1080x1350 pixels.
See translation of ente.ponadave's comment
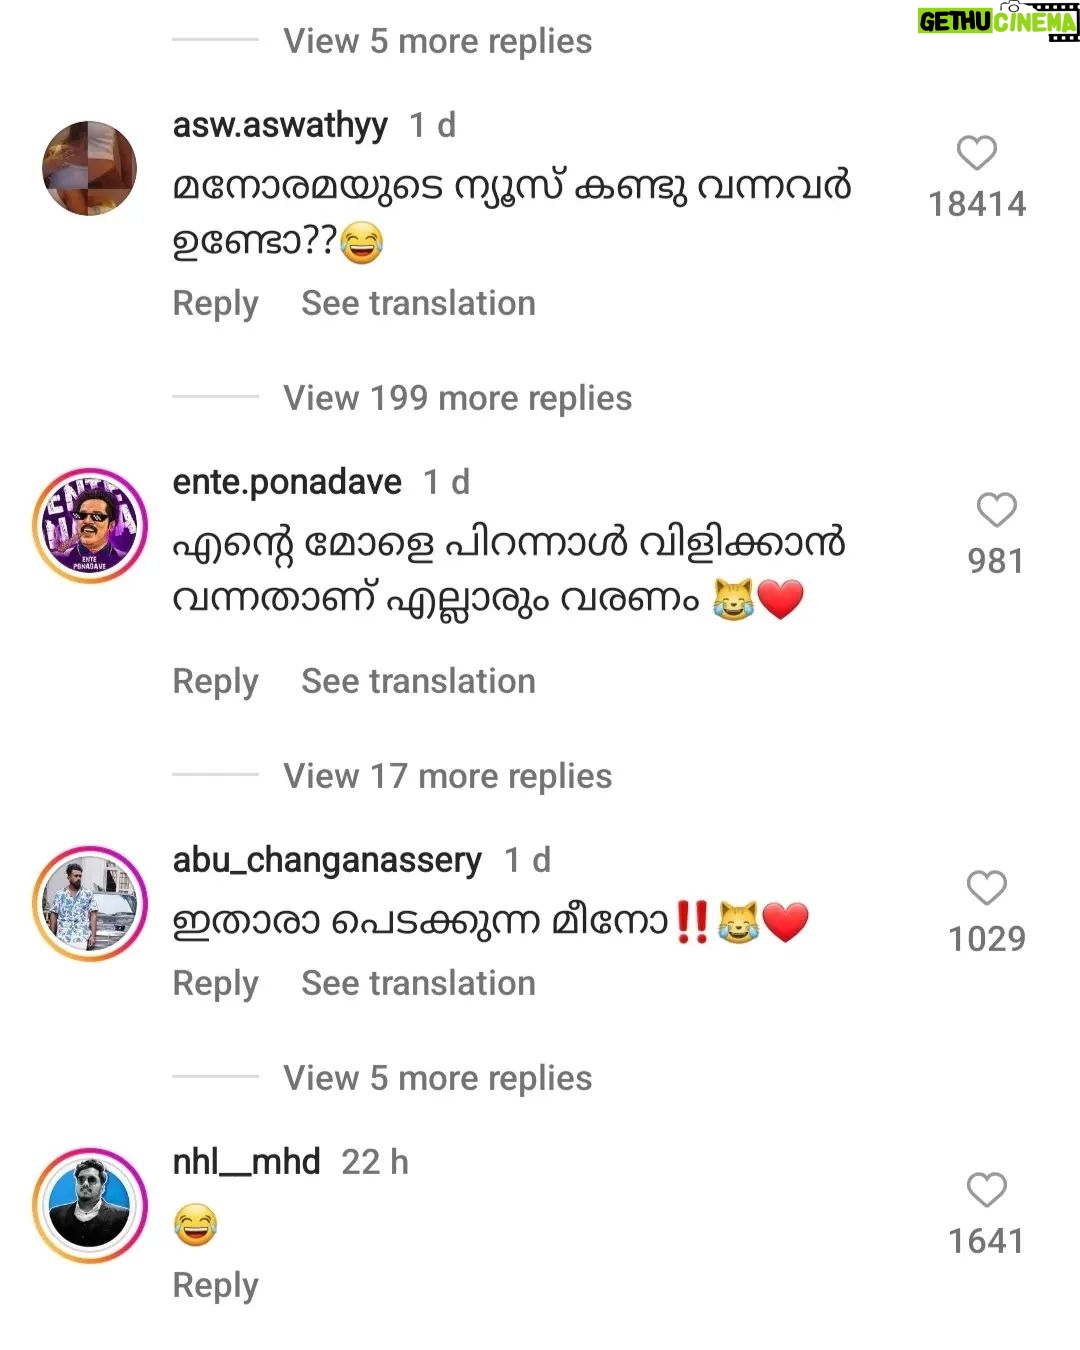pos(418,681)
